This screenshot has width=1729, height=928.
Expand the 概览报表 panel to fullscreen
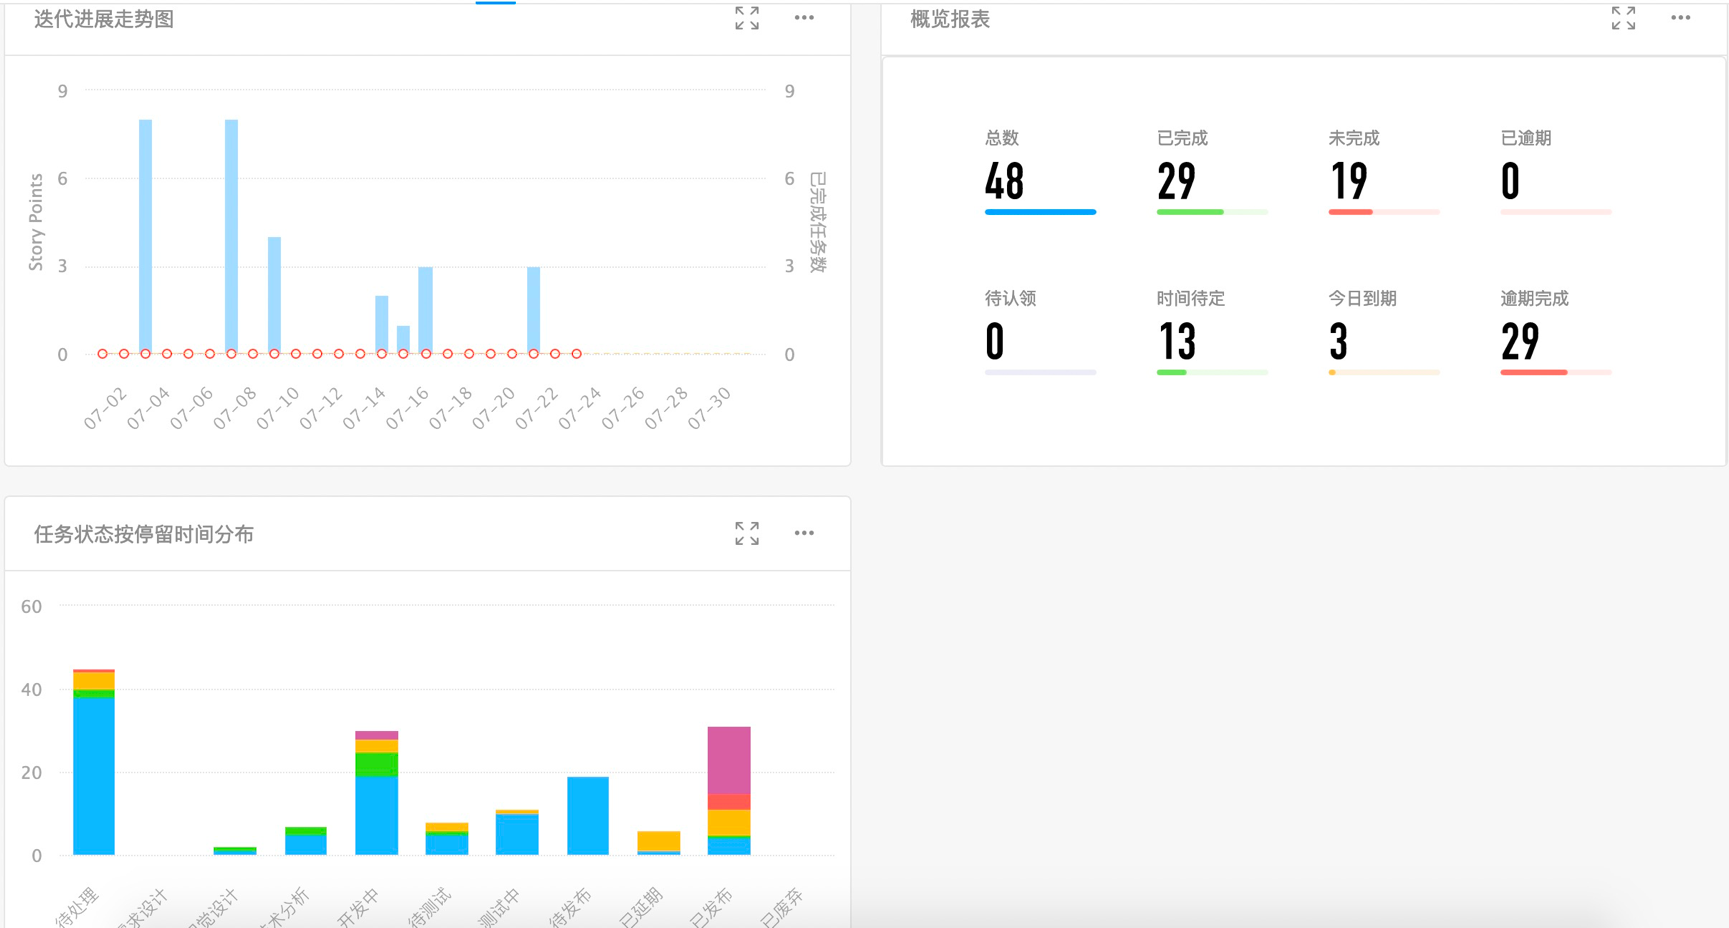(1623, 18)
